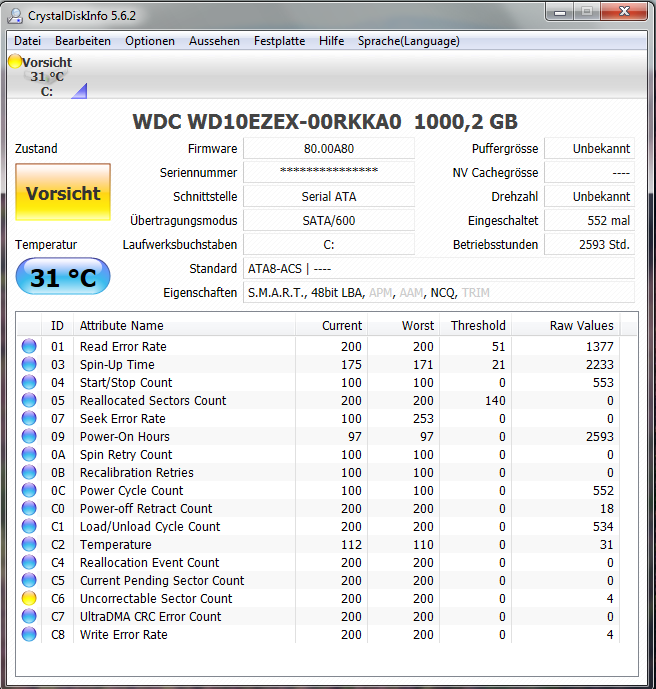Screen dimensions: 656x689
Task: Click the drive title WDC WD10EZEX-00RKKA0
Action: 267,122
